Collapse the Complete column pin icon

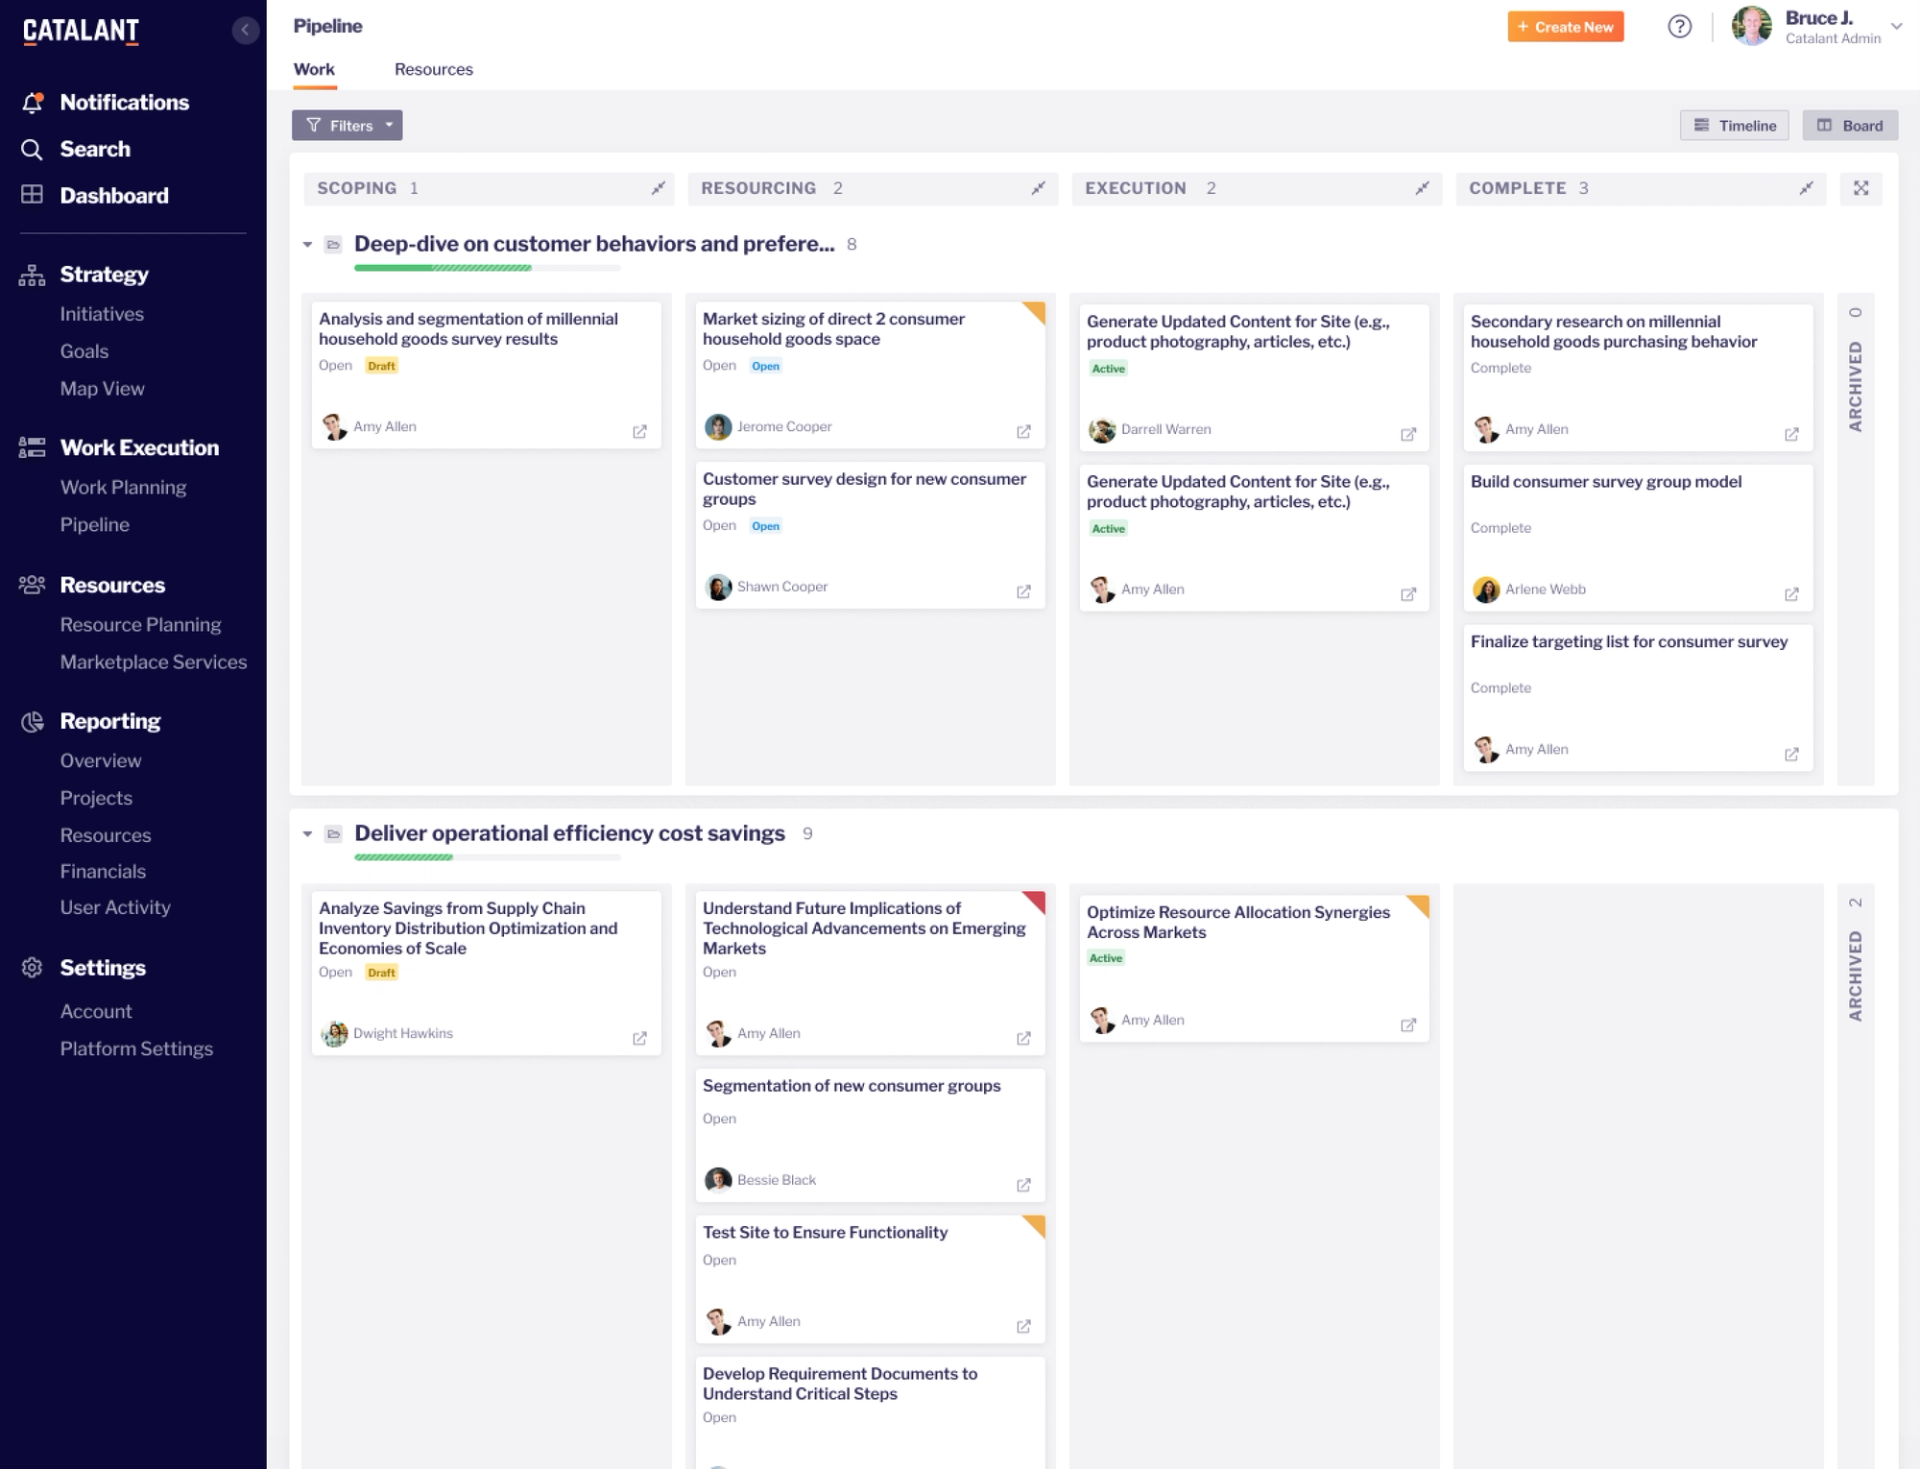coord(1805,188)
